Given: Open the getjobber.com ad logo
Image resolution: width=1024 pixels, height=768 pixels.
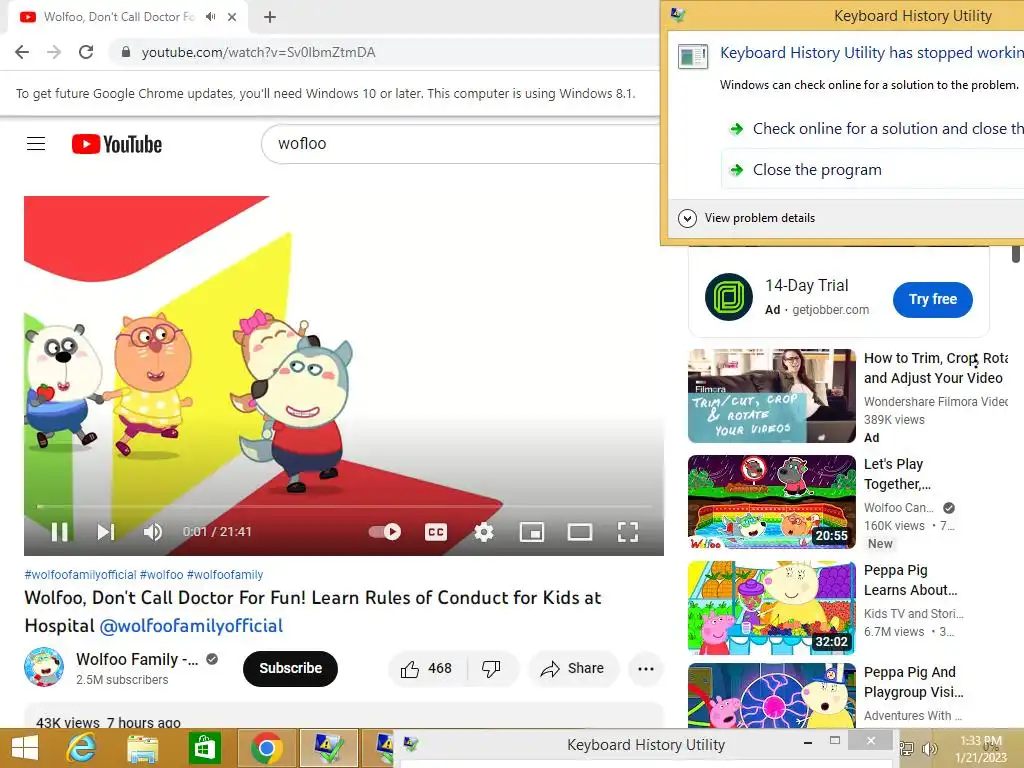Looking at the screenshot, I should pos(729,297).
